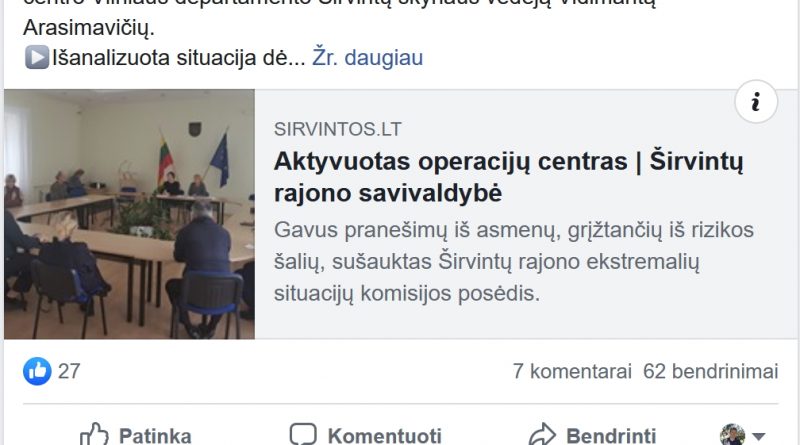The width and height of the screenshot is (800, 445).
Task: Open the meeting room preview photo
Action: coord(130,214)
